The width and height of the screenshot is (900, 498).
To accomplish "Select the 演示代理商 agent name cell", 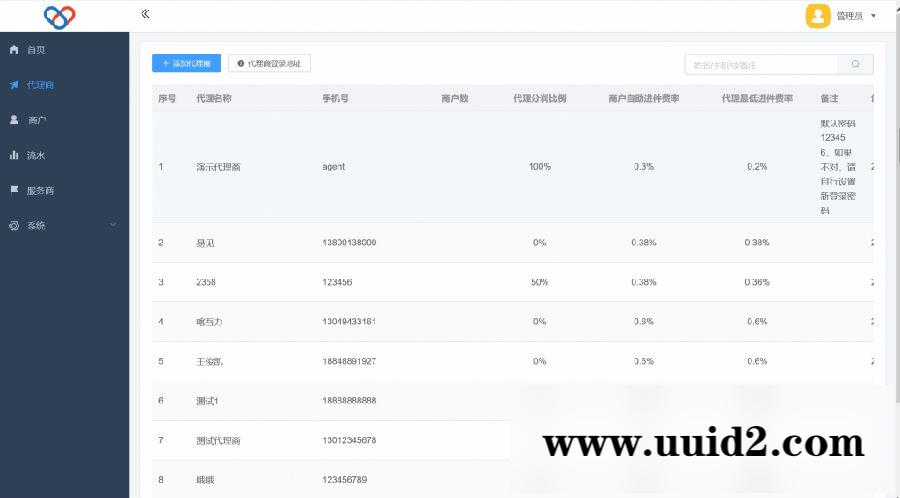I will click(x=218, y=167).
